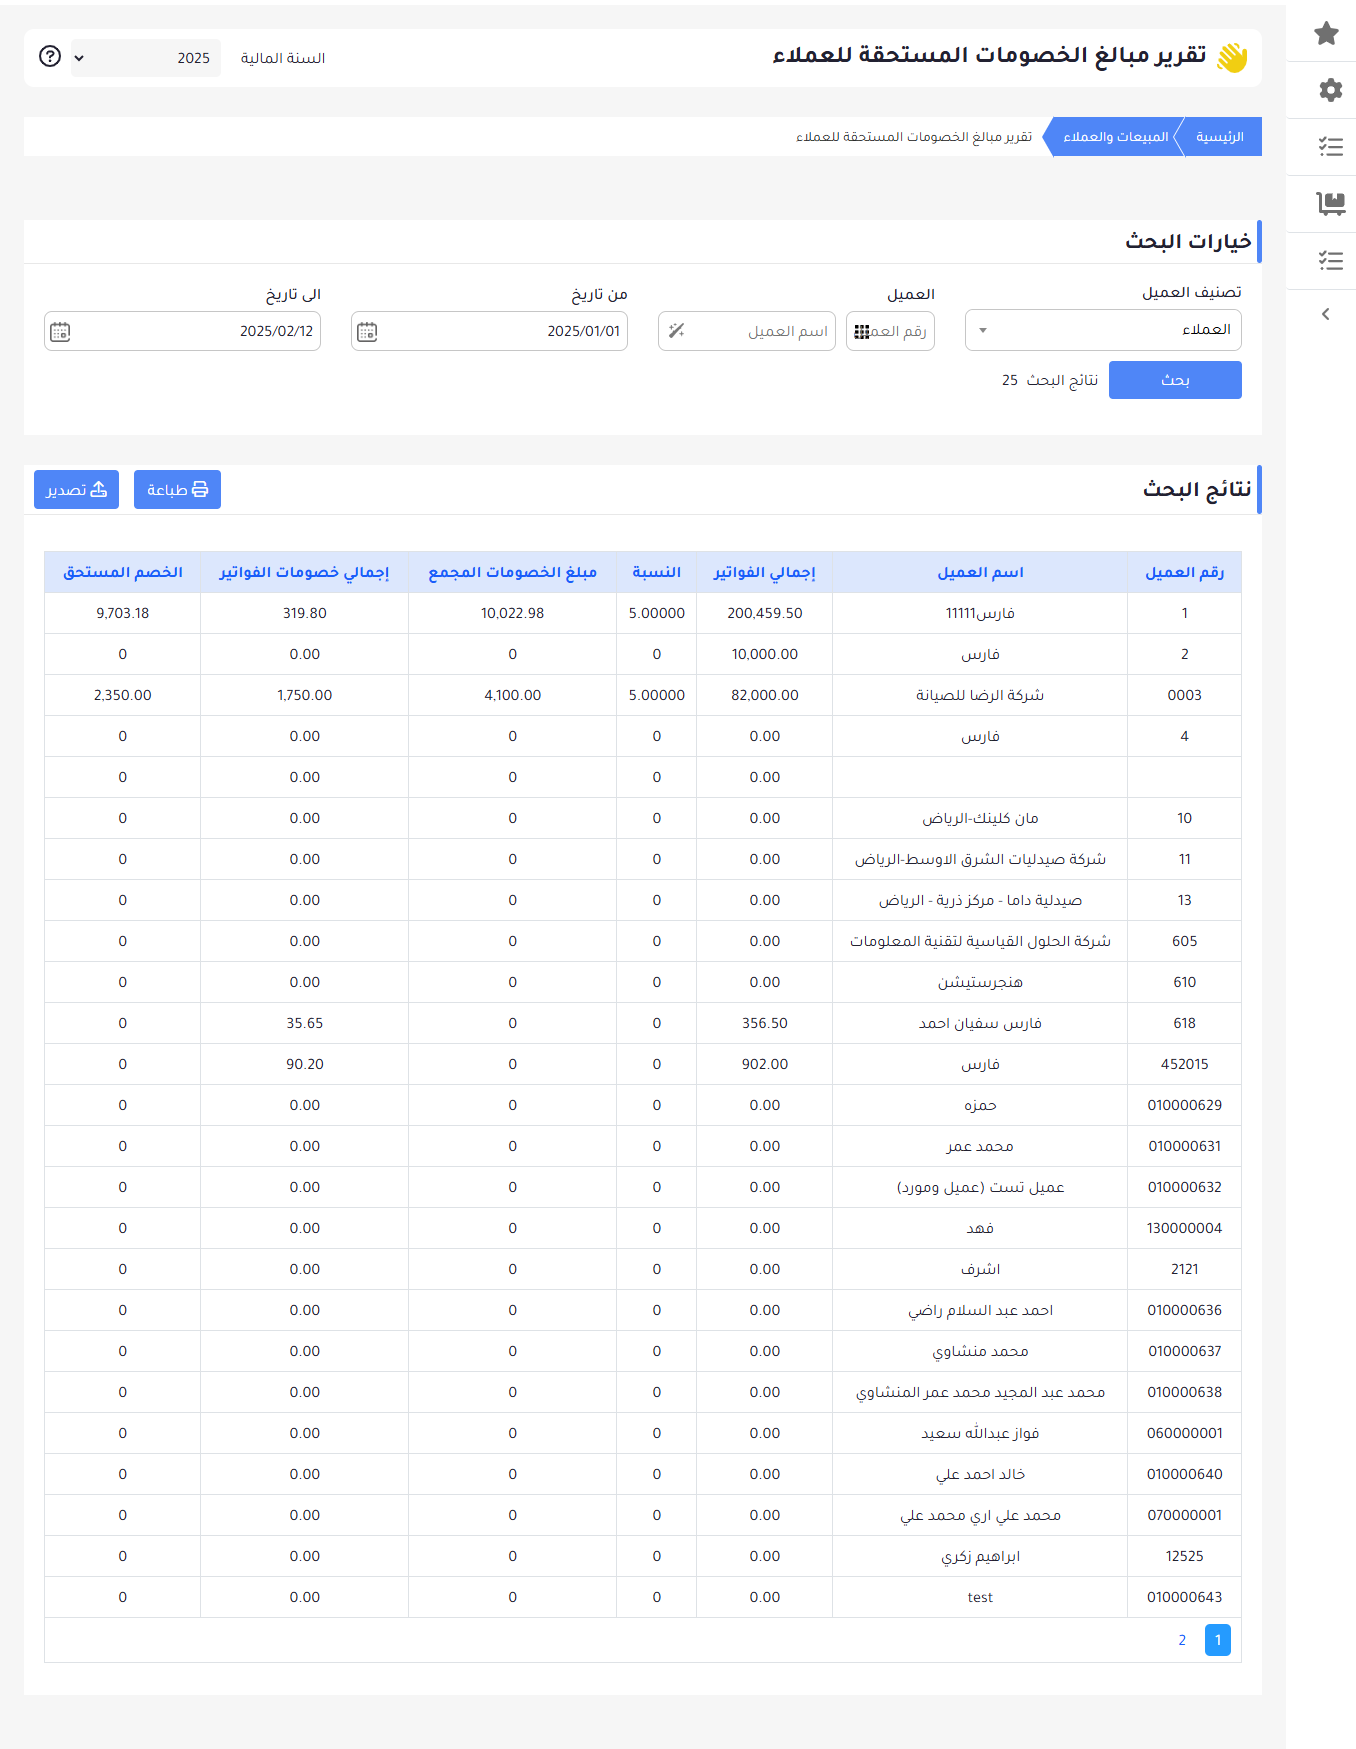
Task: Click the current page 1 button
Action: [1218, 1640]
